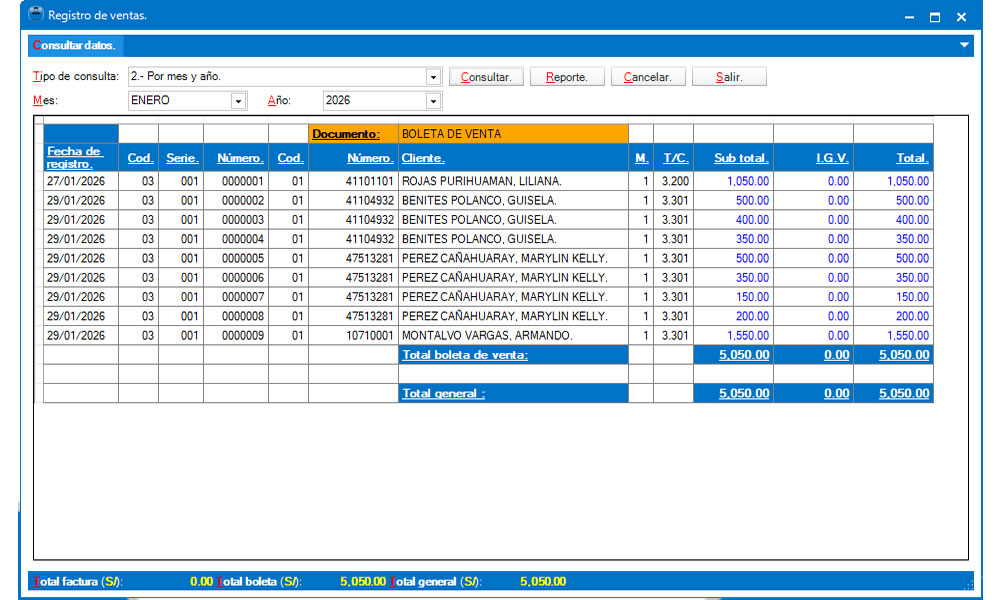The height and width of the screenshot is (600, 1000).
Task: Open the Año dropdown arrow
Action: 433,101
